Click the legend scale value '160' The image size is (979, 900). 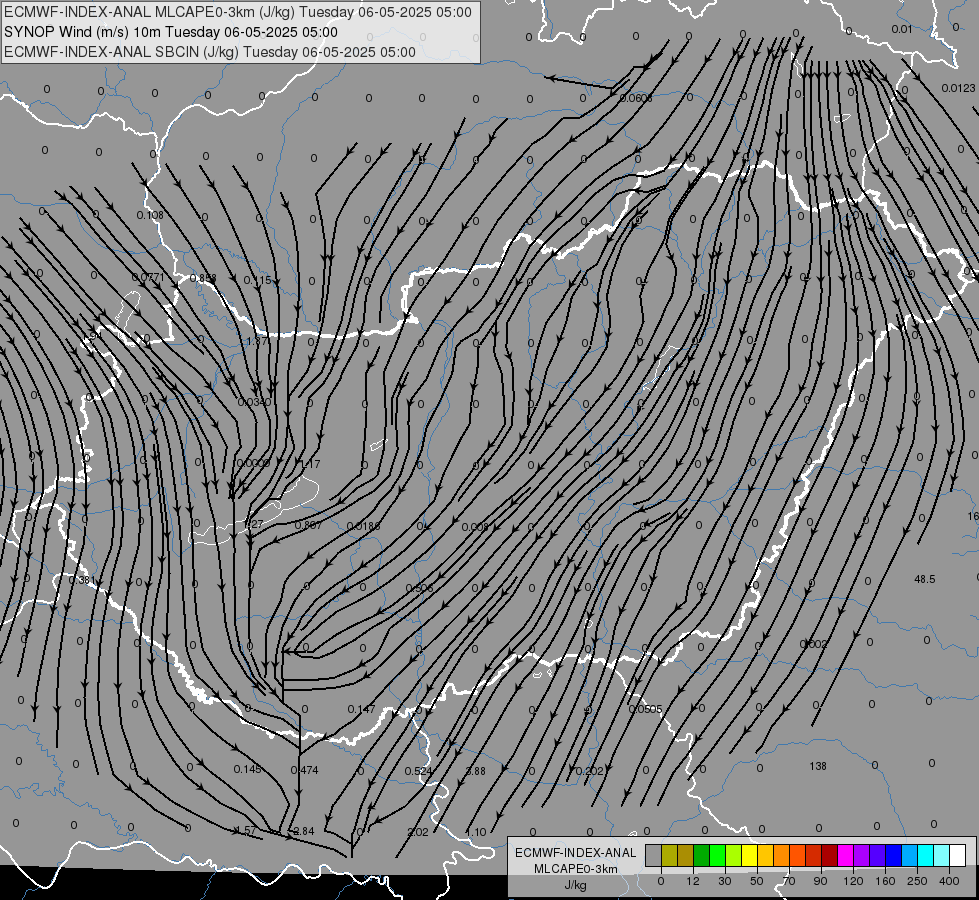click(885, 881)
